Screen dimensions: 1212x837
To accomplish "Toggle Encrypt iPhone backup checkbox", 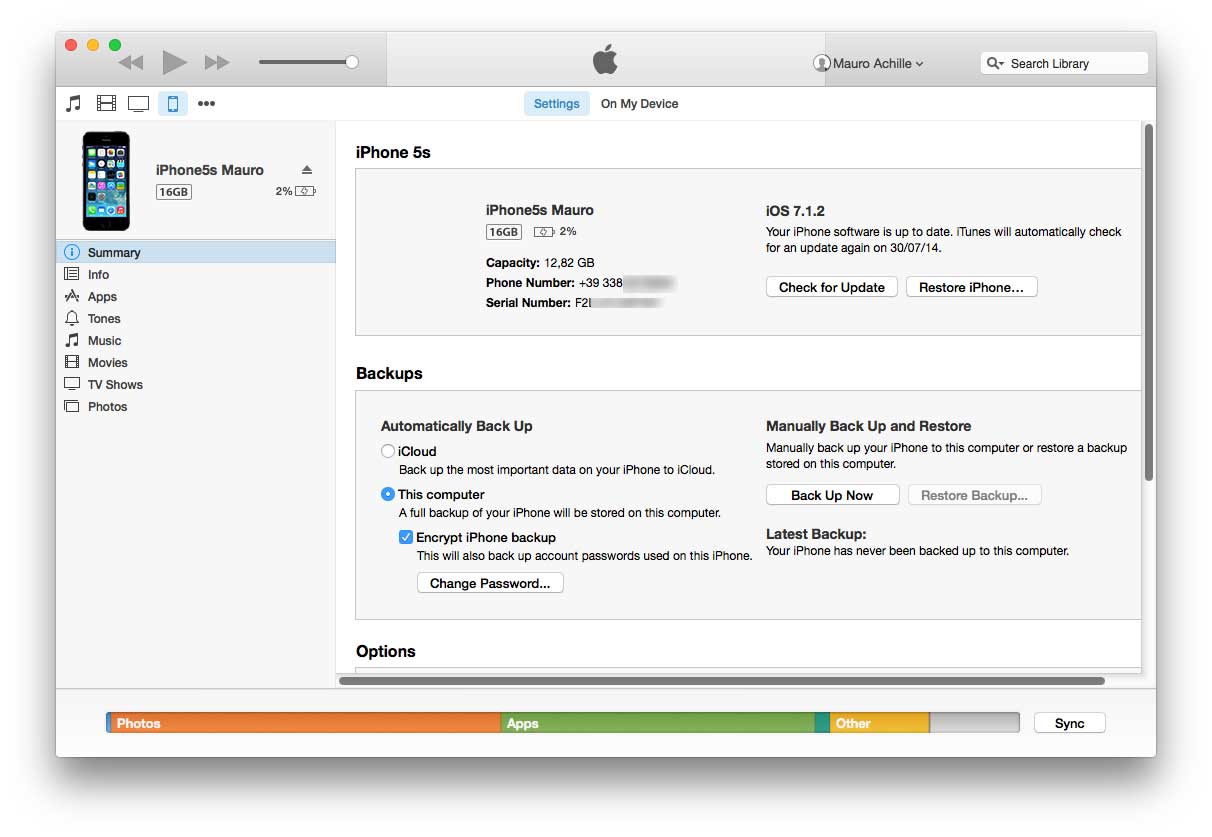I will [x=405, y=537].
